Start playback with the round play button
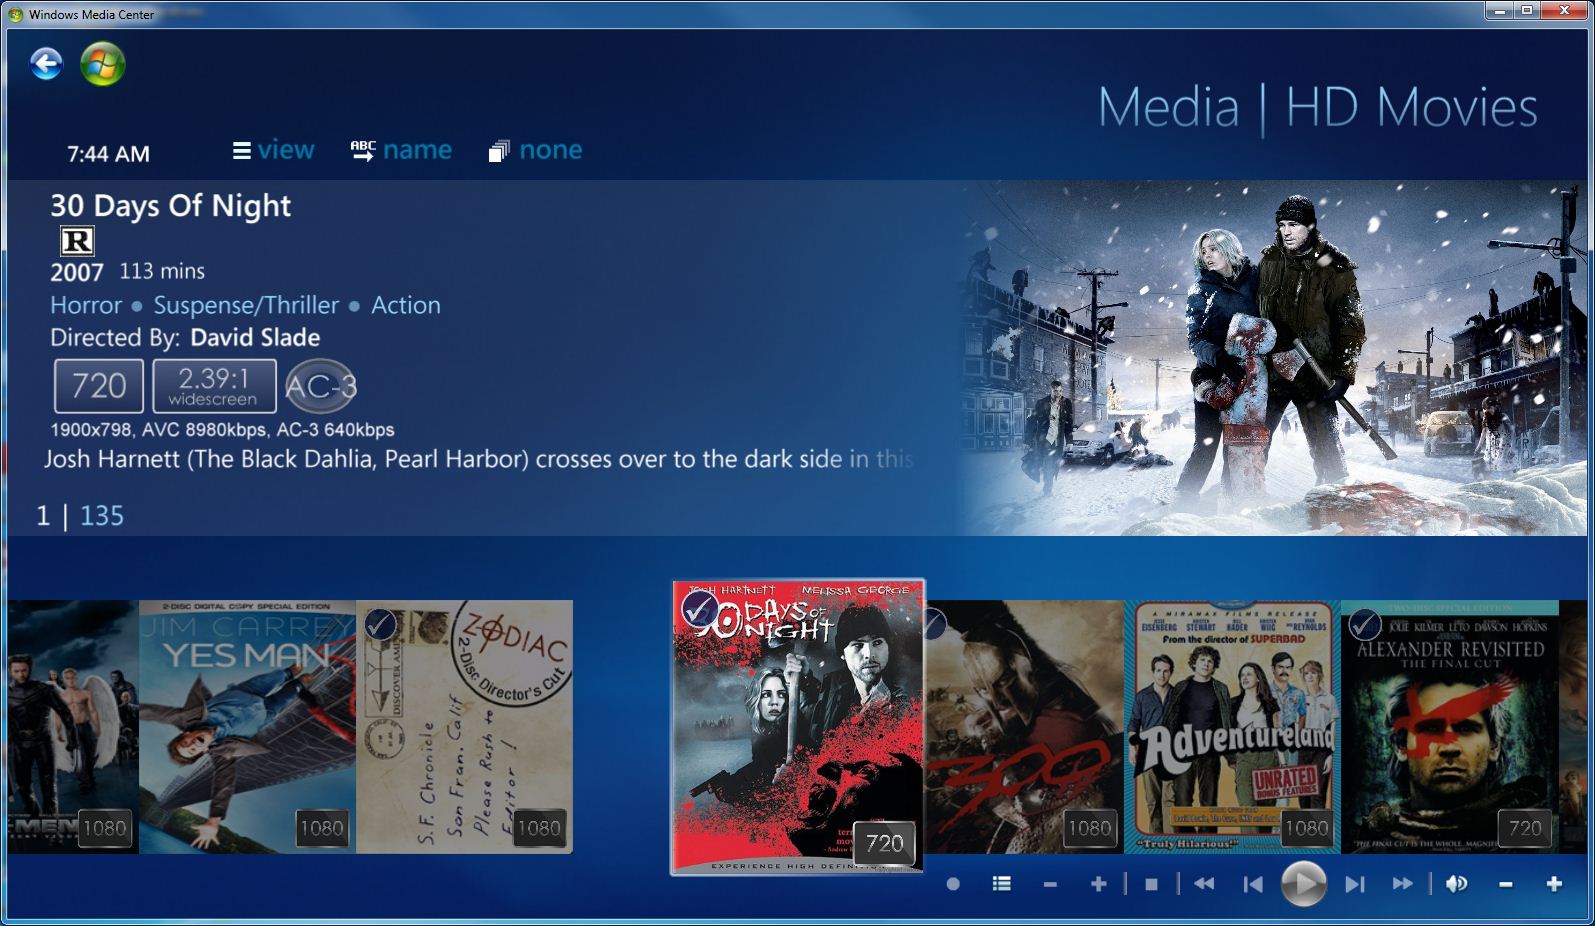This screenshot has width=1595, height=926. point(1304,884)
